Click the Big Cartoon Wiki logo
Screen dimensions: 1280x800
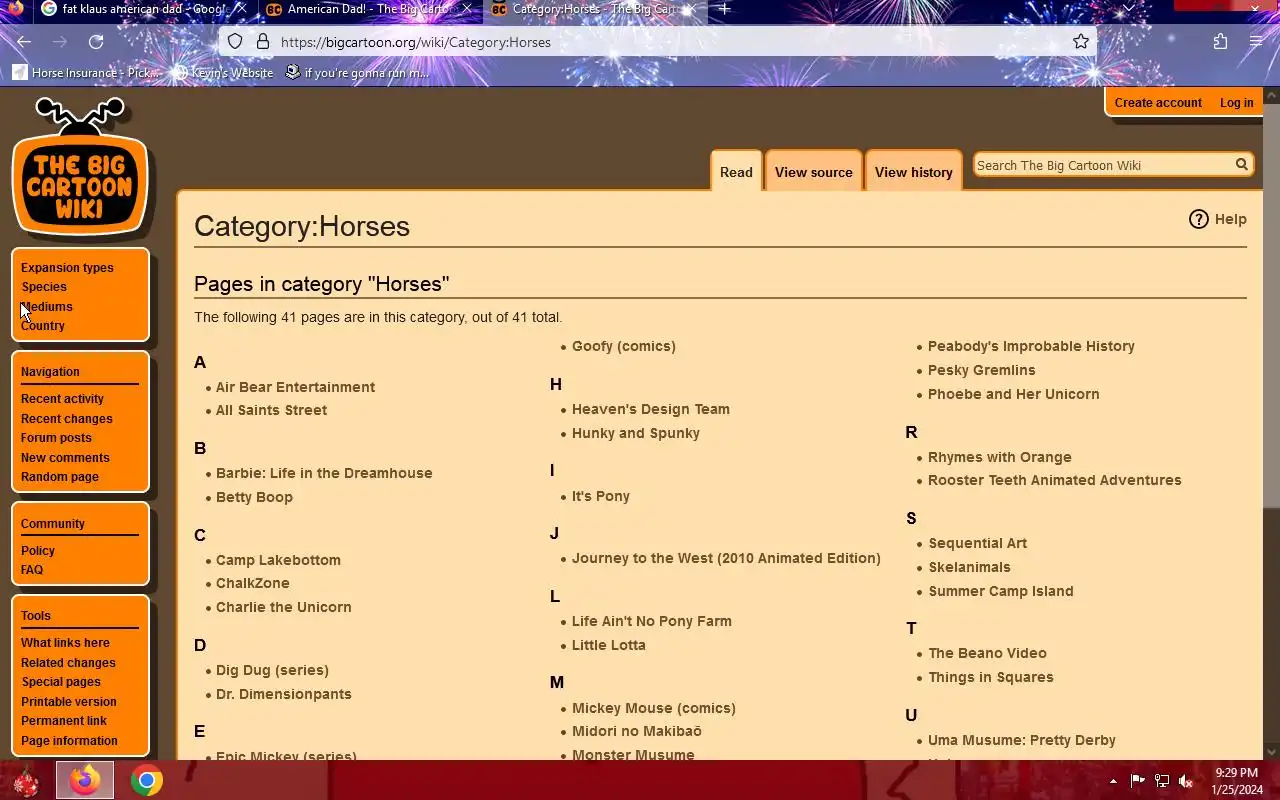click(80, 166)
